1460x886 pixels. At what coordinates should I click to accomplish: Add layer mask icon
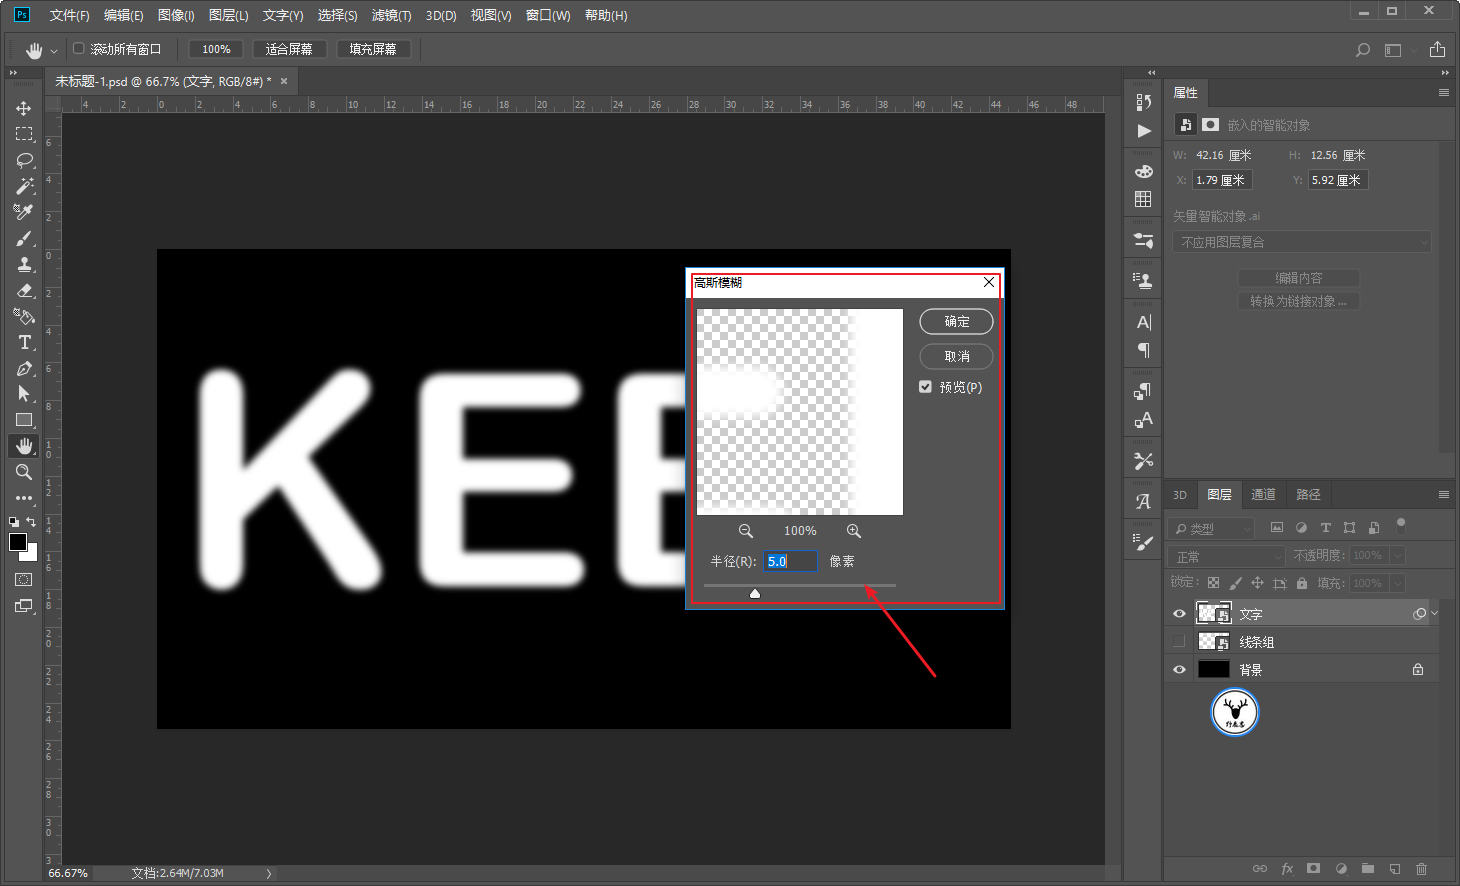point(1314,869)
